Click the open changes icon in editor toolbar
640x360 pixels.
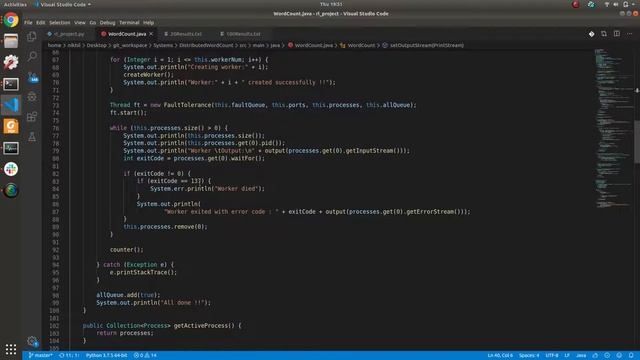pyautogui.click(x=604, y=34)
